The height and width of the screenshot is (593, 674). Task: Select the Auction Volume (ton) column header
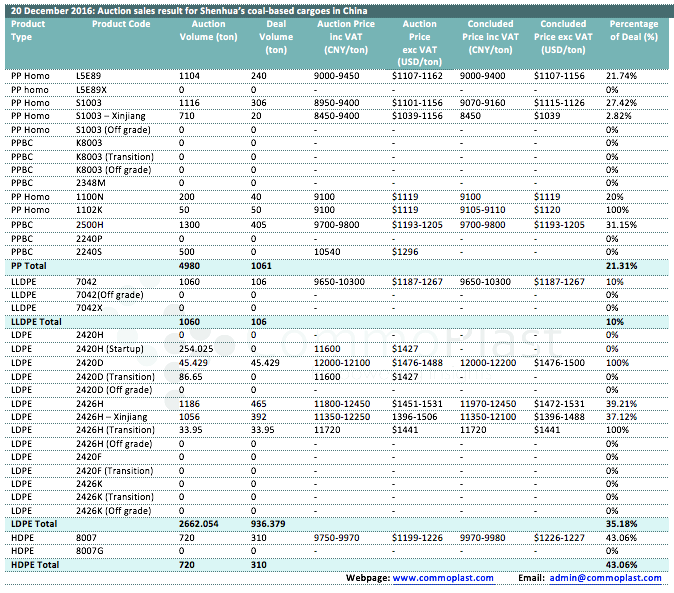click(x=207, y=30)
